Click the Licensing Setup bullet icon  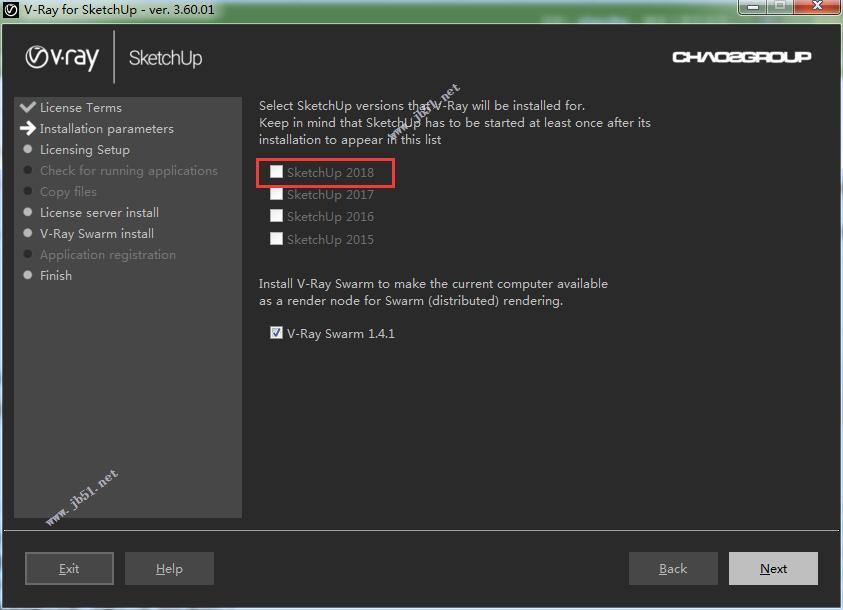click(28, 149)
